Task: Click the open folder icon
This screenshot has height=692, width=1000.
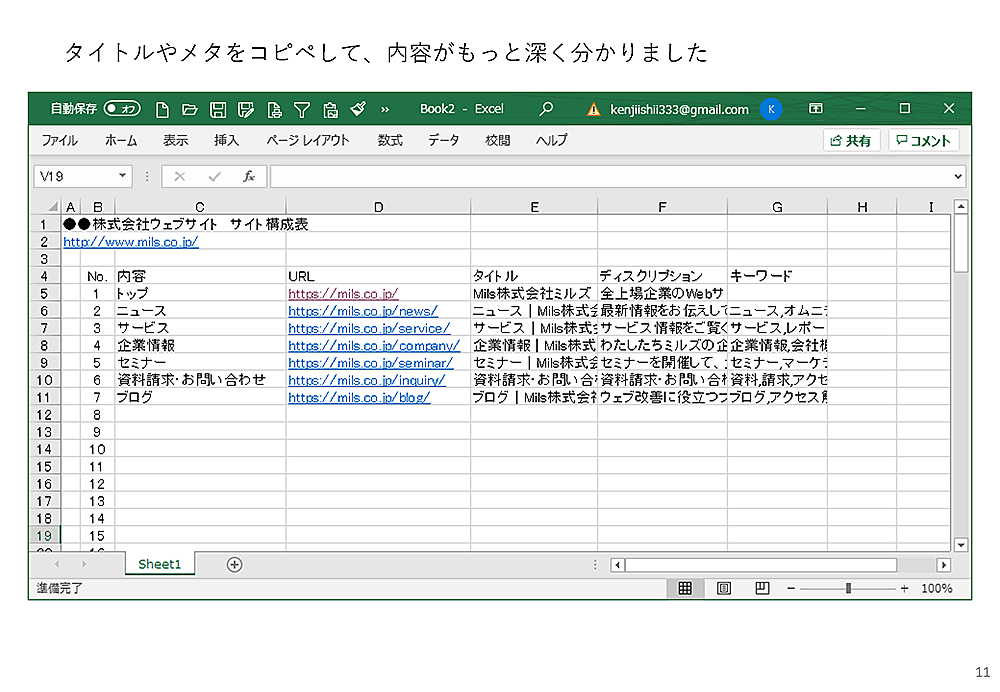Action: tap(190, 109)
